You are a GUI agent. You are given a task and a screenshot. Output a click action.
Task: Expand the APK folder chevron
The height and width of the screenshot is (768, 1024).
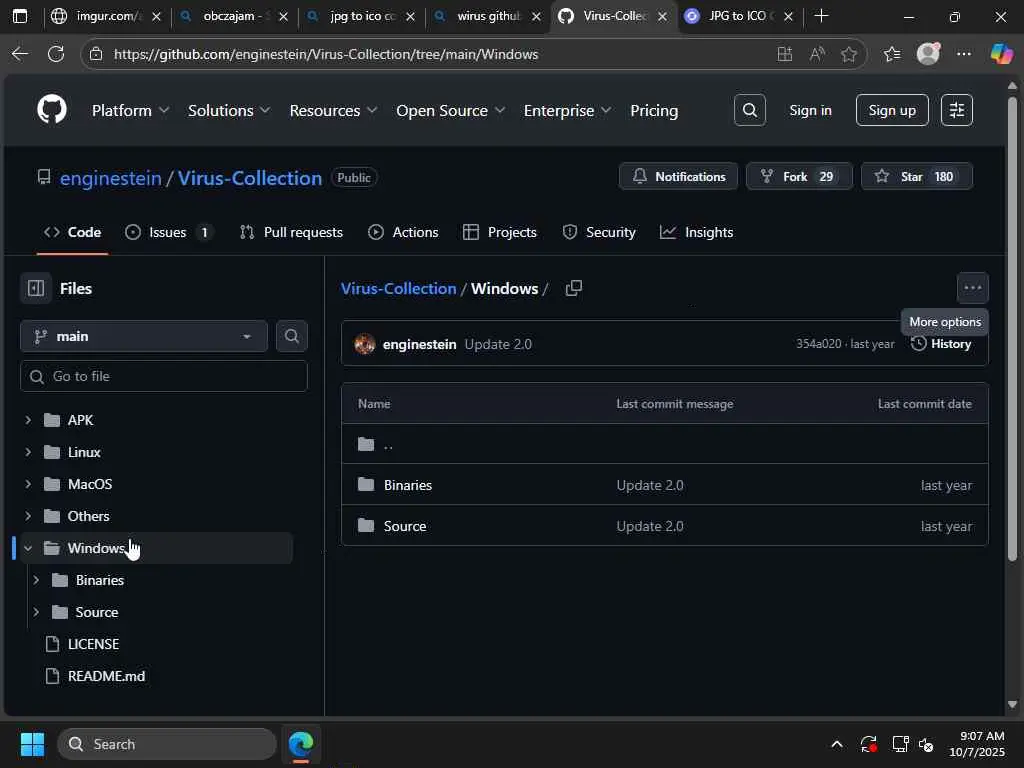pyautogui.click(x=28, y=420)
